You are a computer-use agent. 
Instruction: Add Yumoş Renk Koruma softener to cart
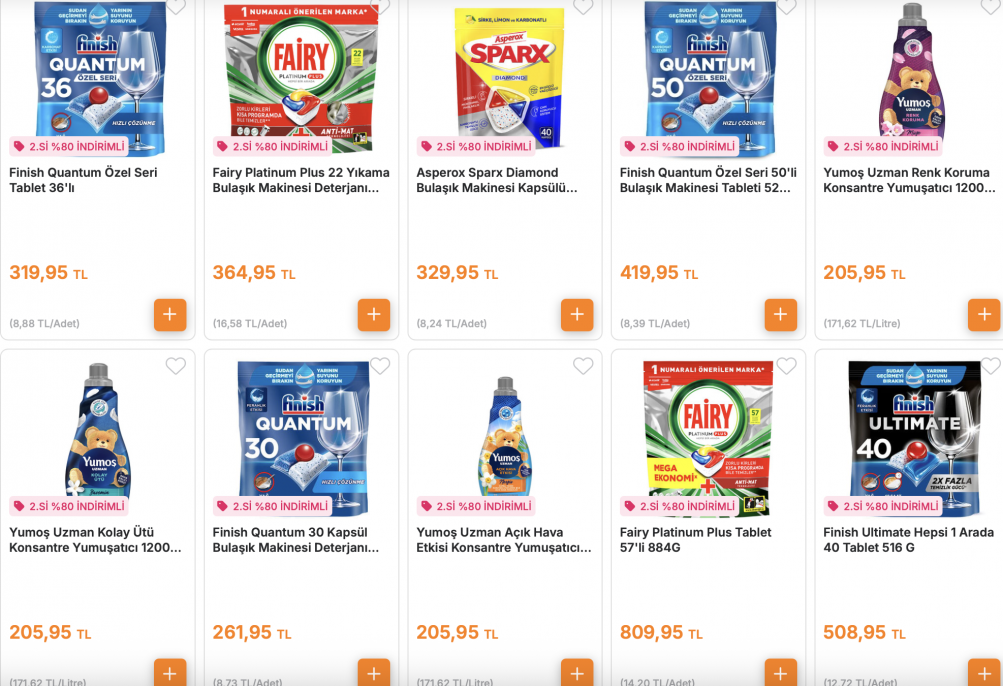pyautogui.click(x=984, y=315)
